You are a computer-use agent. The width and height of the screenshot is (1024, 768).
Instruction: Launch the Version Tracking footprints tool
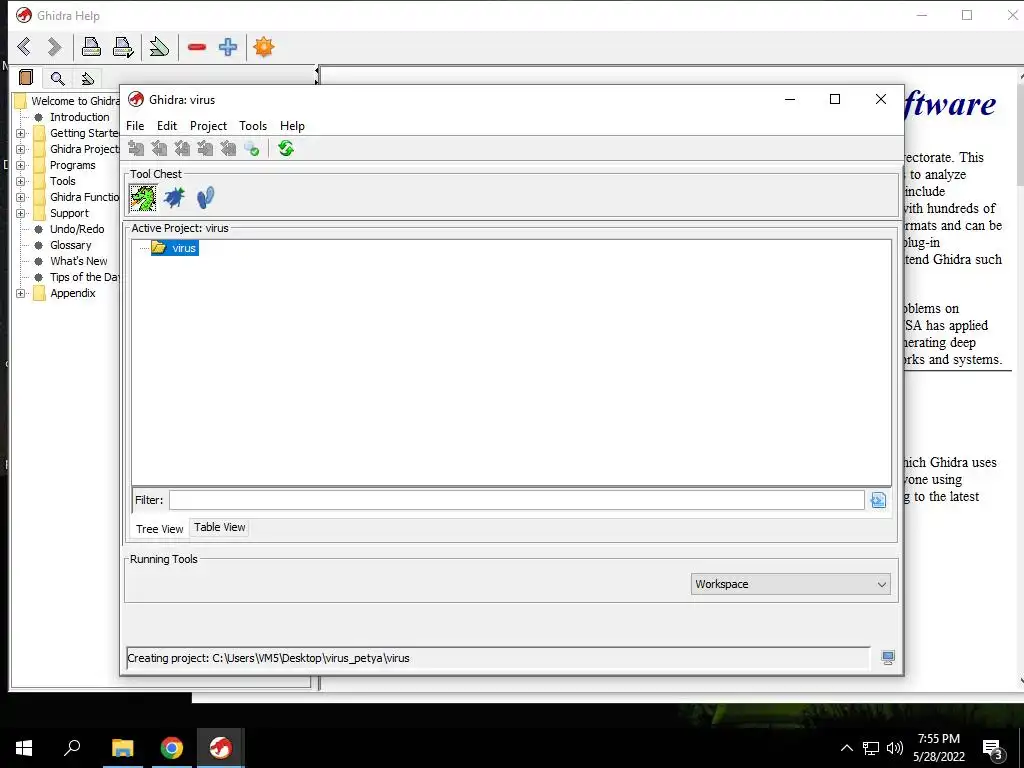point(205,197)
